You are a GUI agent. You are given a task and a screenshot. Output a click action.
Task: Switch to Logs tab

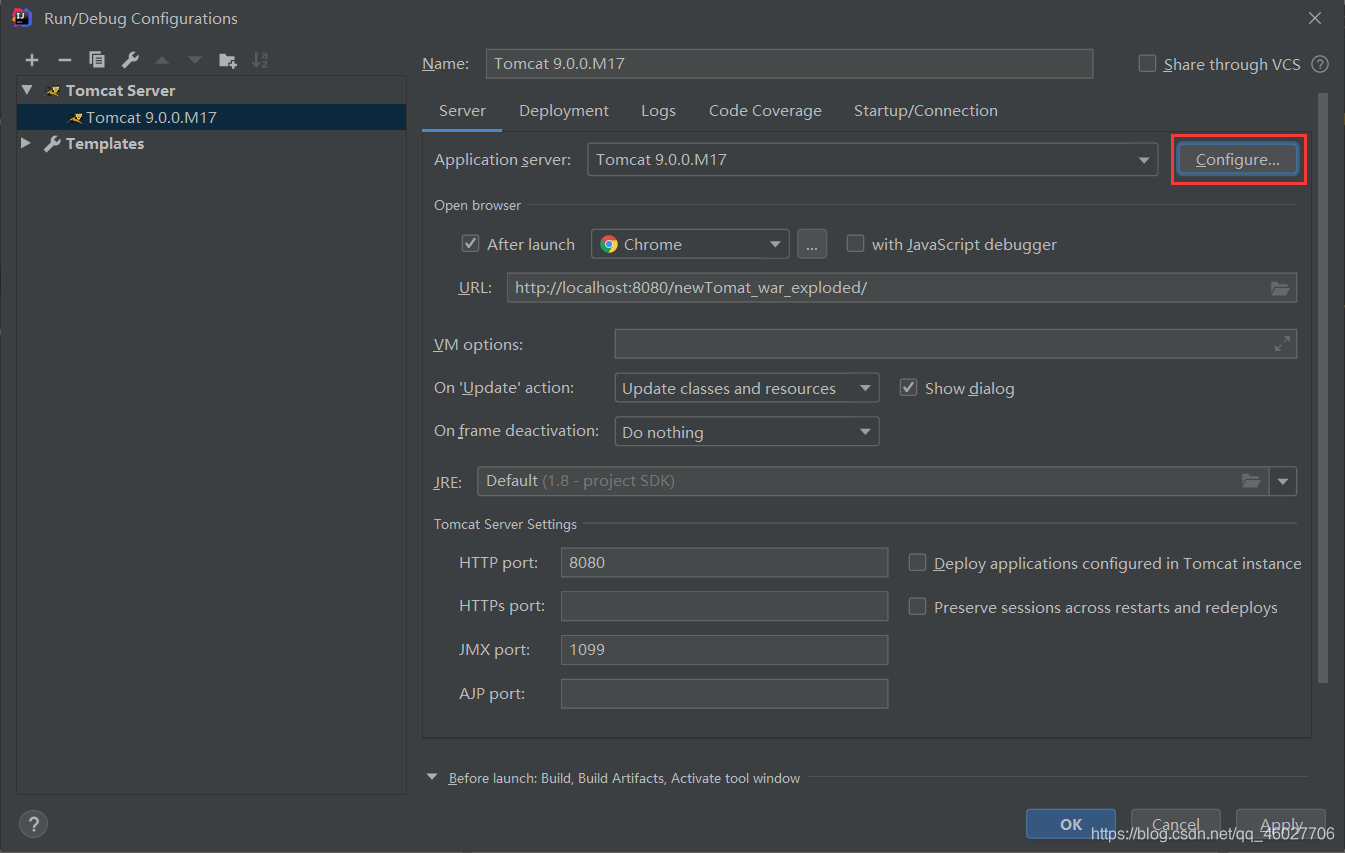click(x=658, y=111)
